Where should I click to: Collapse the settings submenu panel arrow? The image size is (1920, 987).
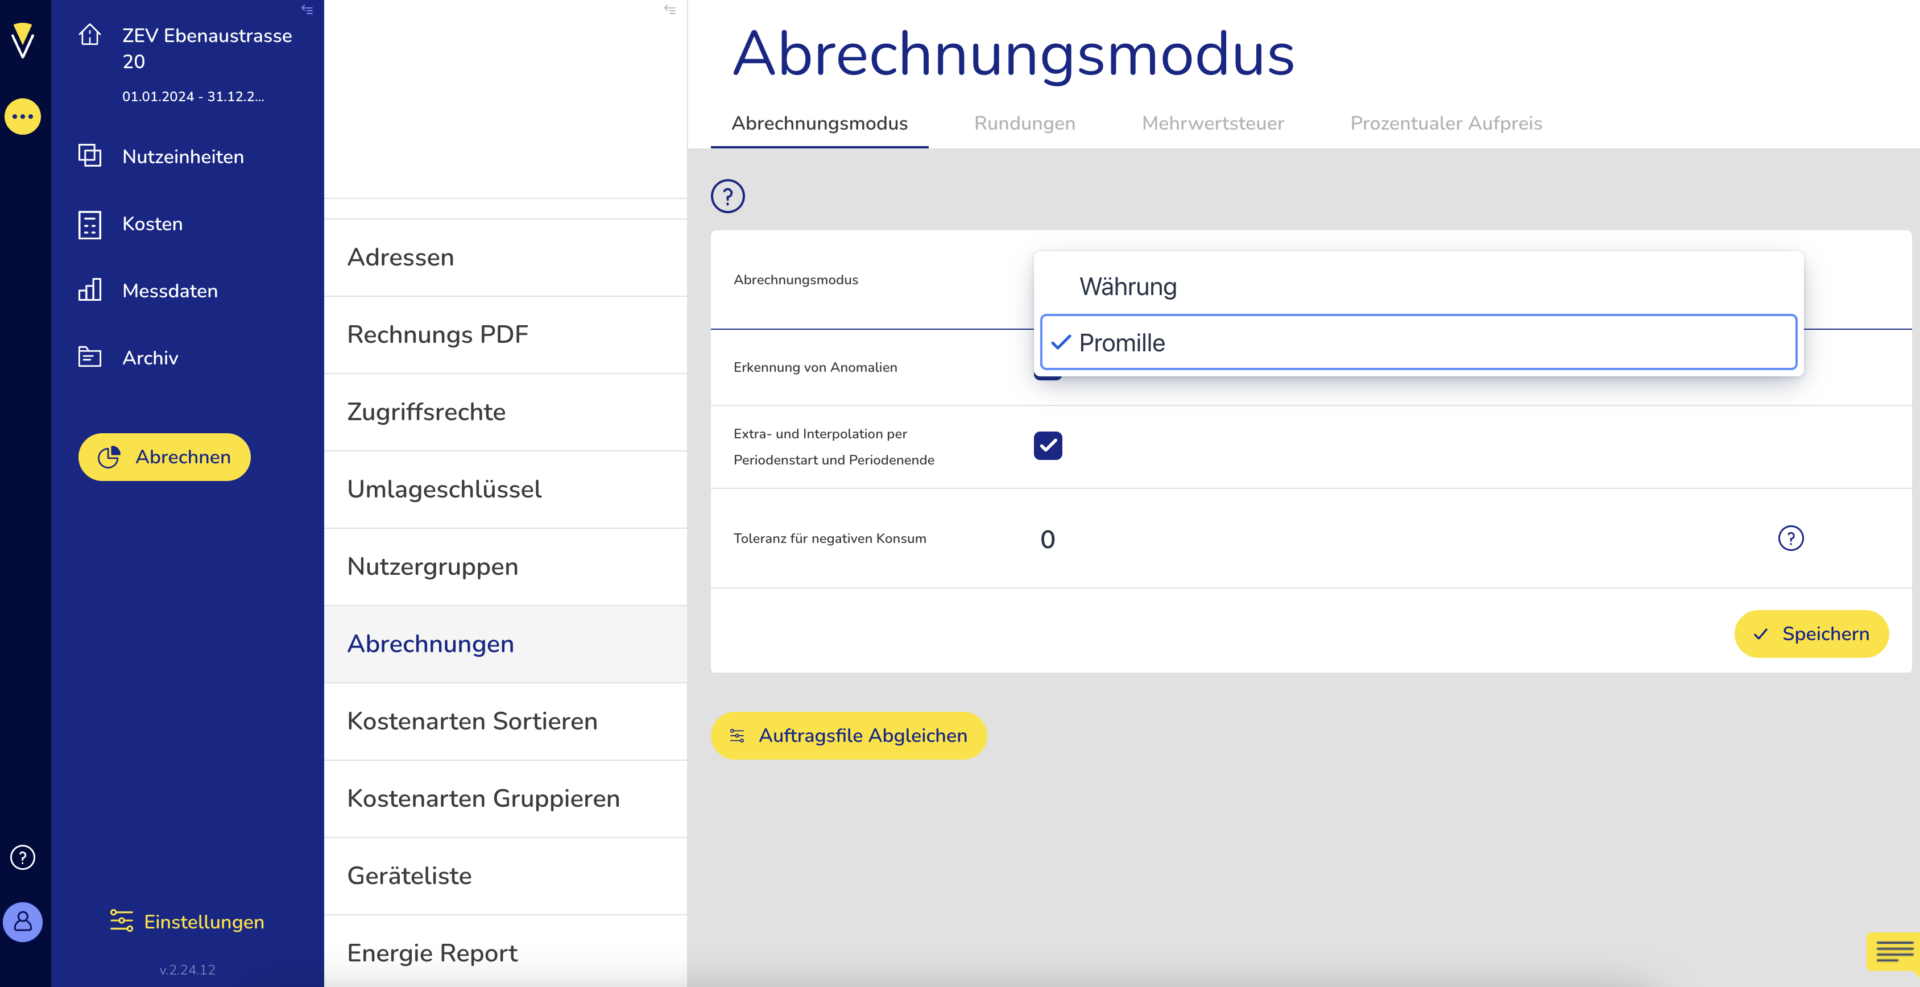click(670, 10)
